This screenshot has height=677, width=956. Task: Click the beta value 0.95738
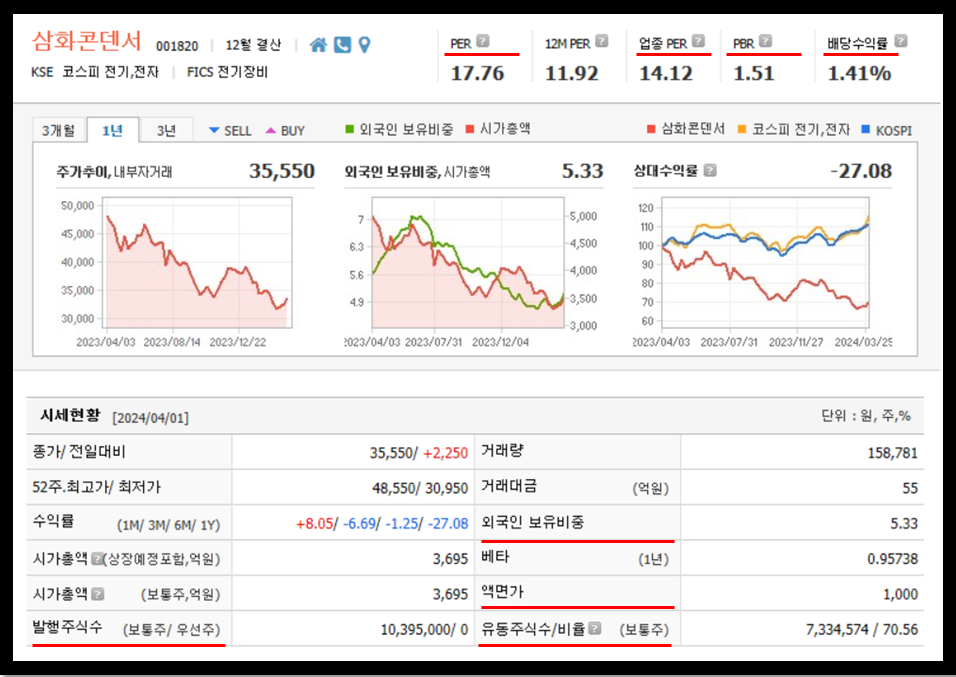click(893, 559)
